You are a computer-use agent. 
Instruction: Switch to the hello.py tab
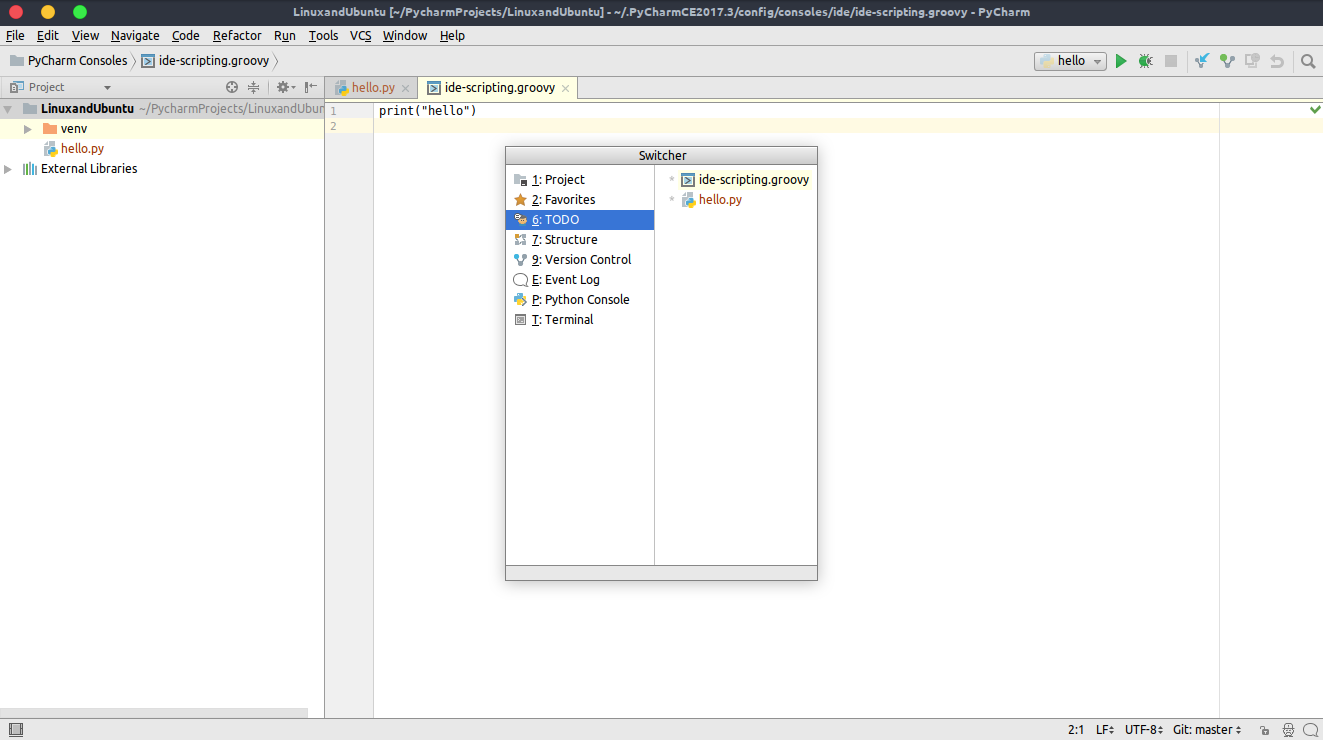(369, 87)
